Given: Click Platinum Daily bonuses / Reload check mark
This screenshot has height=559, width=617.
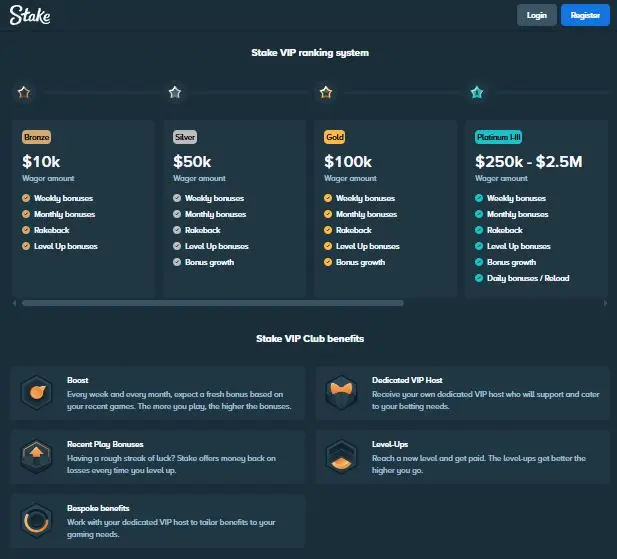Looking at the screenshot, I should point(479,278).
